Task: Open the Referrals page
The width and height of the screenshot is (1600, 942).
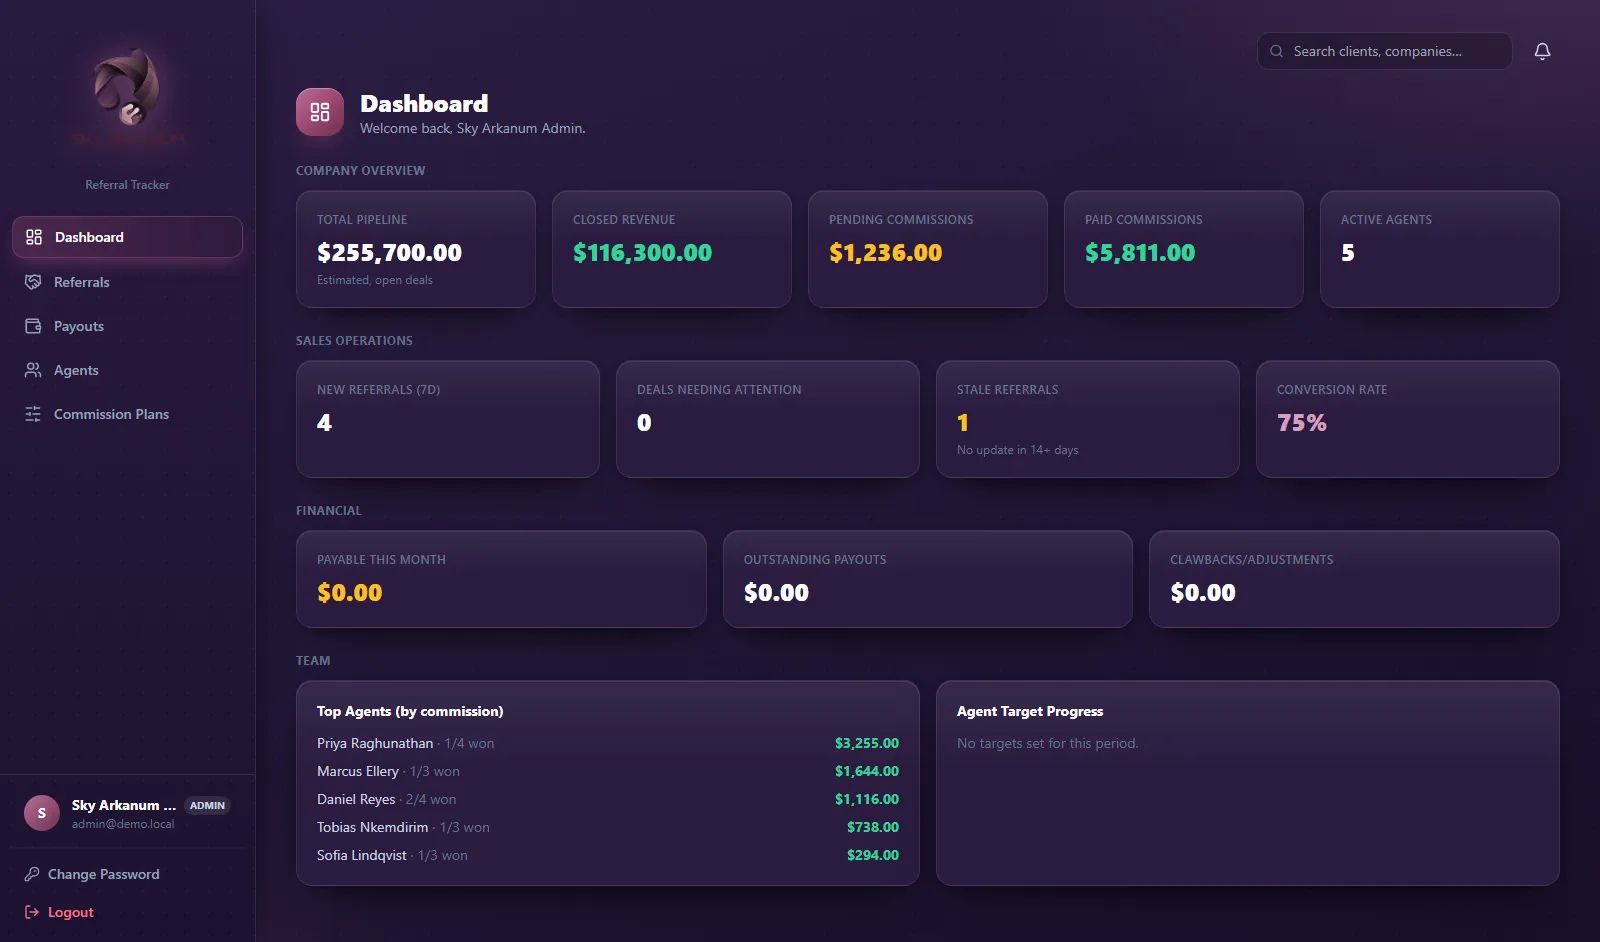Action: point(127,282)
